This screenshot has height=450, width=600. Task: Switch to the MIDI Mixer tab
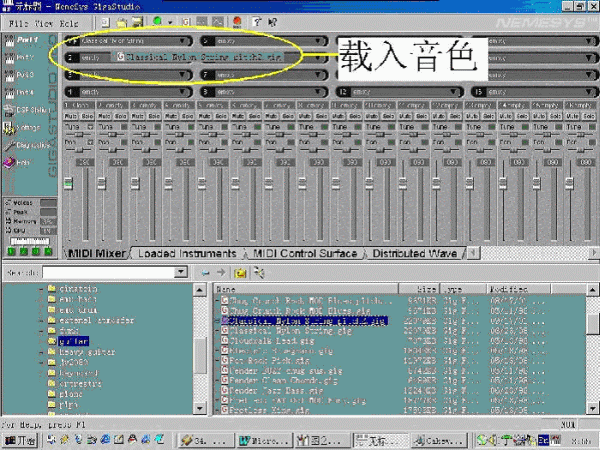coord(97,254)
